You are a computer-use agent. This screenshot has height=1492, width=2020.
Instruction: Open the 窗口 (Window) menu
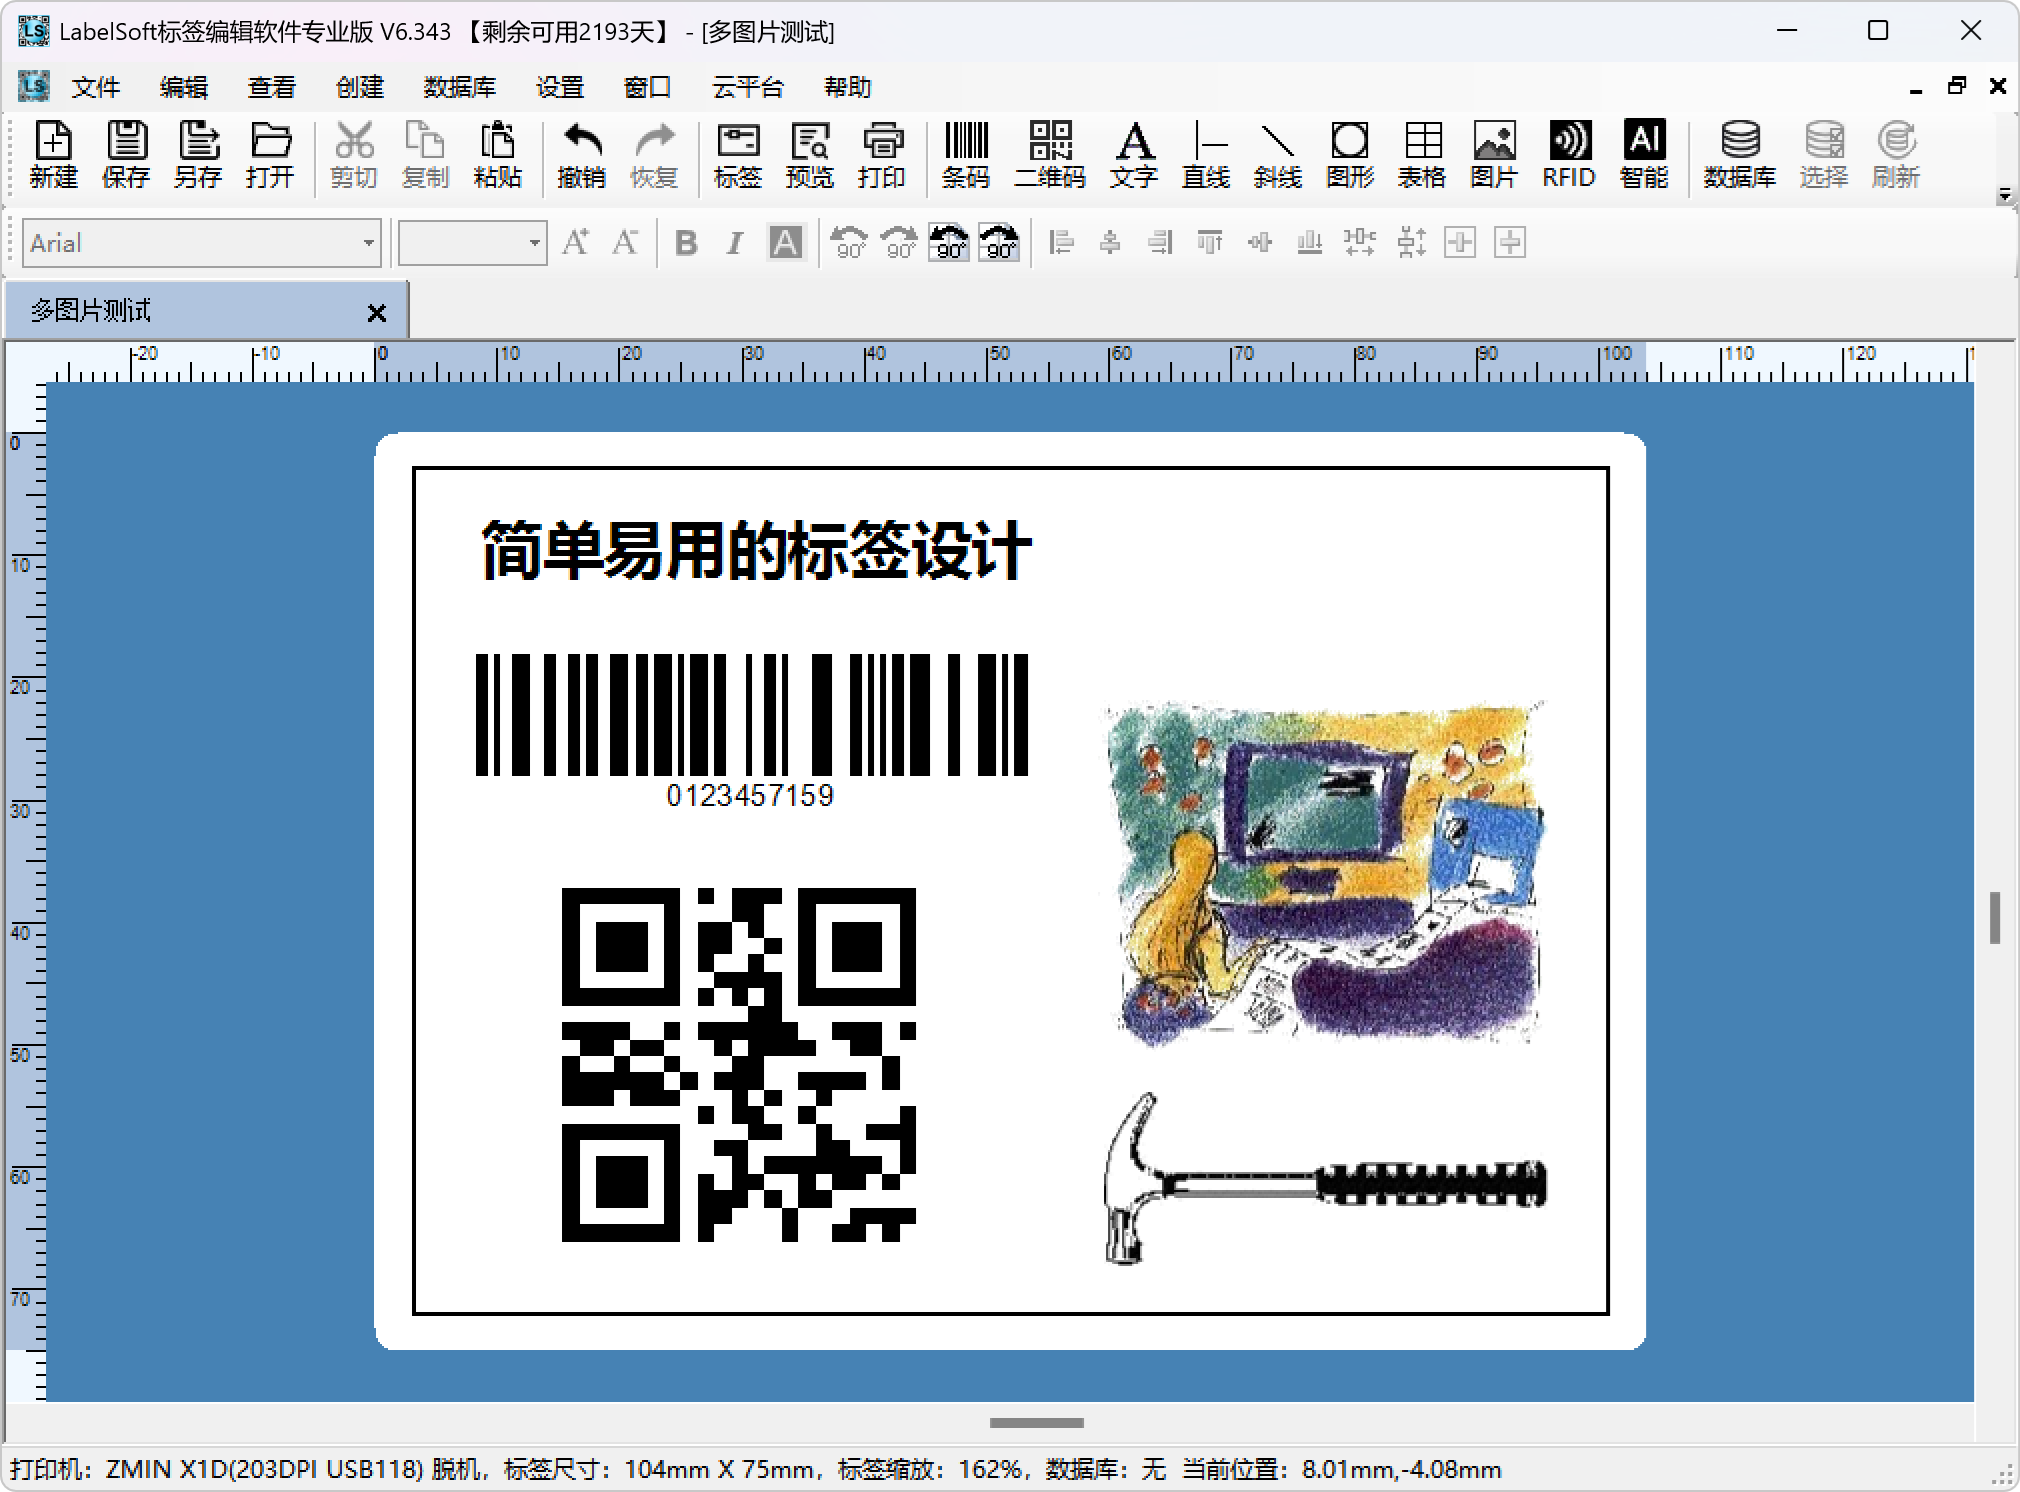tap(648, 88)
